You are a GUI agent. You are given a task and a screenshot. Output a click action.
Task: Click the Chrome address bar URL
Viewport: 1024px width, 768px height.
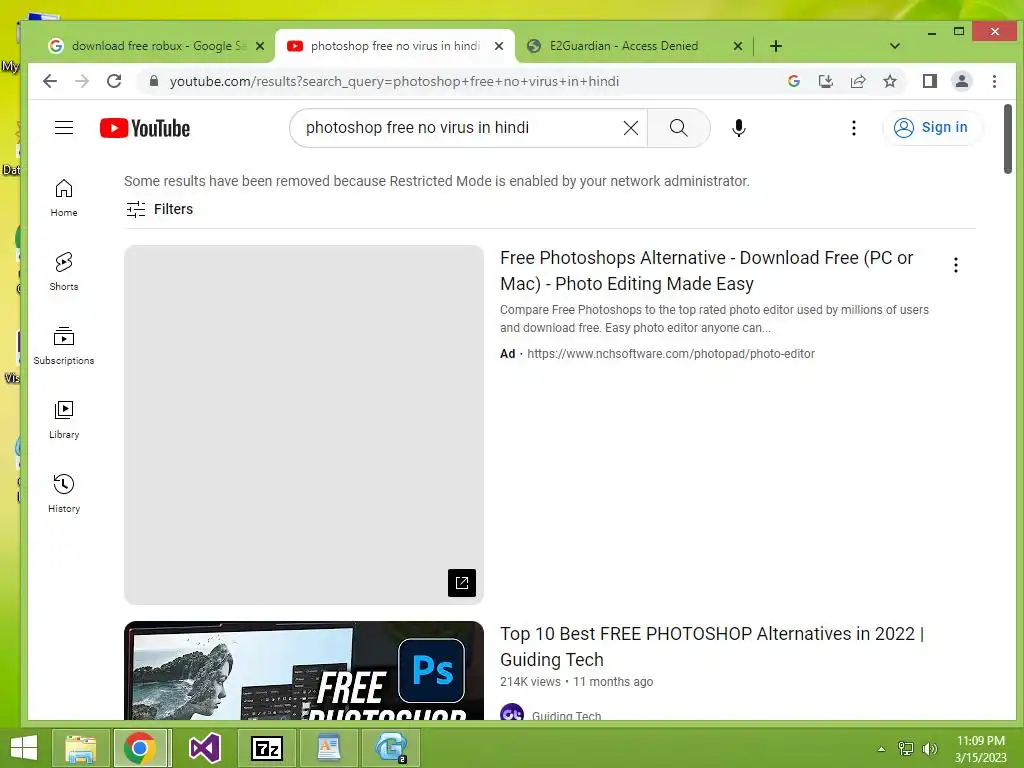tap(394, 81)
